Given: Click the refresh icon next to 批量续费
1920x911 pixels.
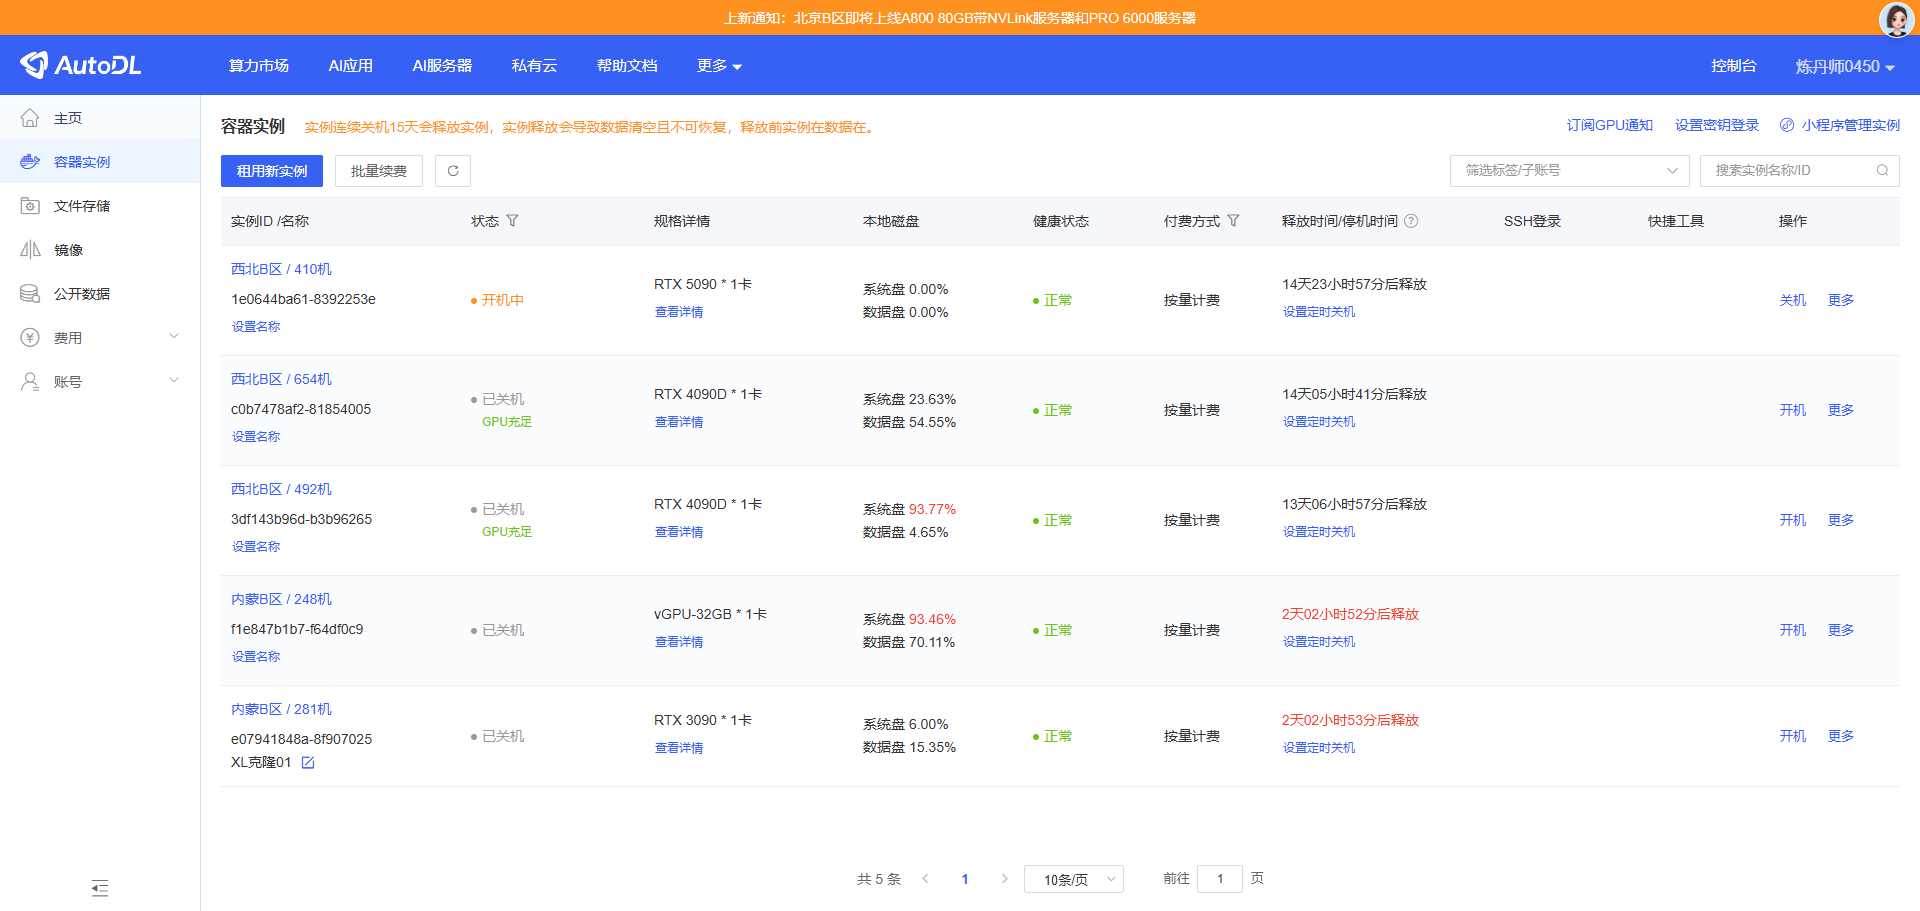Looking at the screenshot, I should click(x=453, y=171).
